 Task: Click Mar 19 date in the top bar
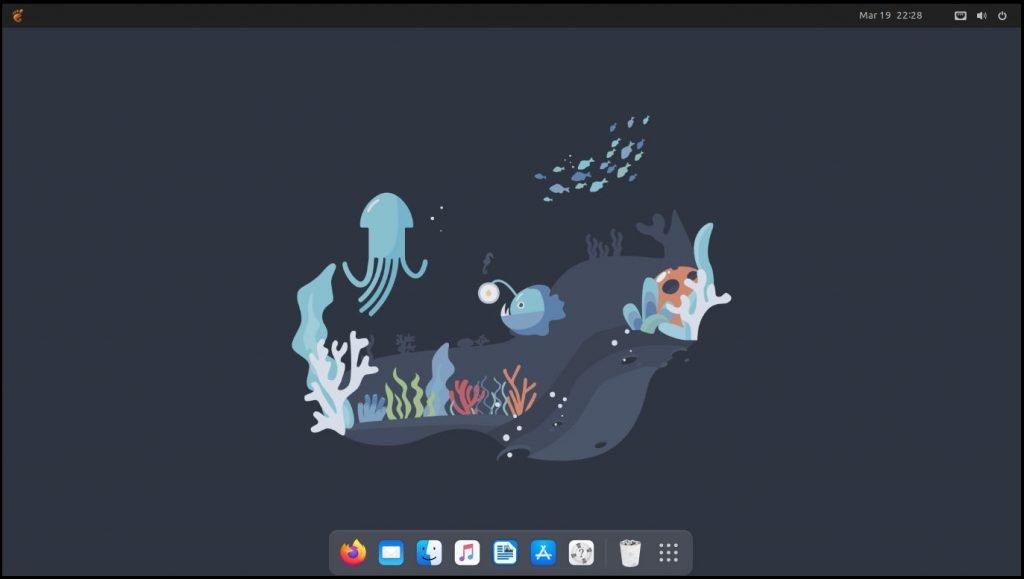(x=873, y=15)
